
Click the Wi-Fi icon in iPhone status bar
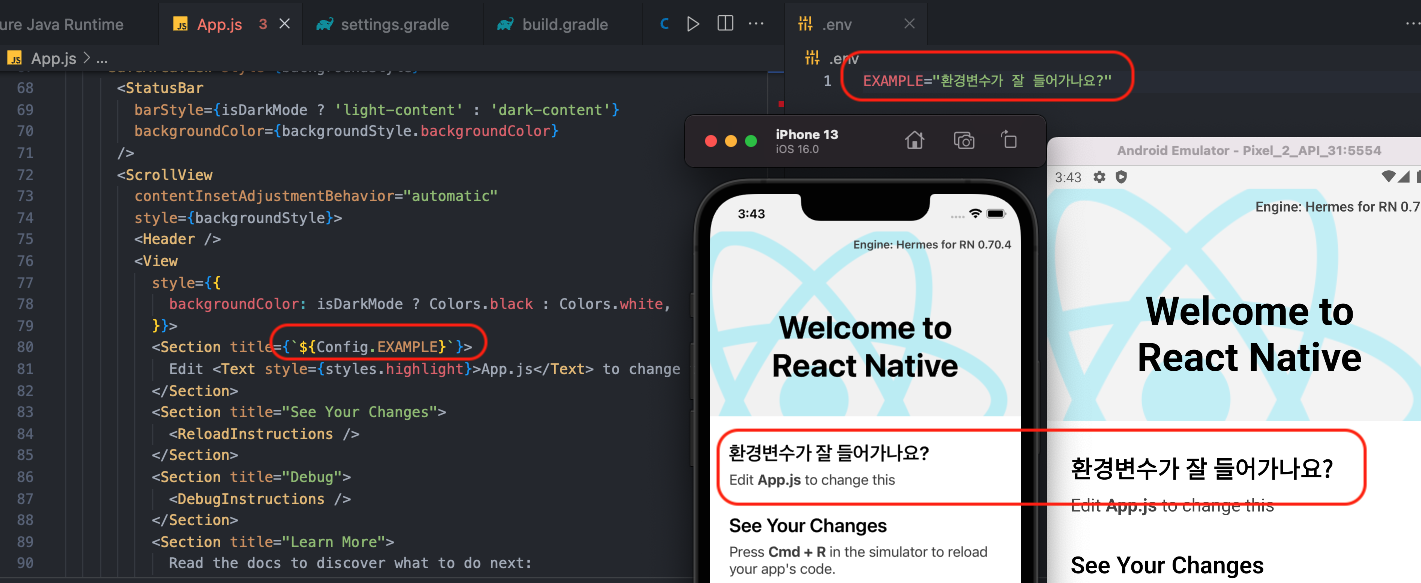pyautogui.click(x=976, y=214)
